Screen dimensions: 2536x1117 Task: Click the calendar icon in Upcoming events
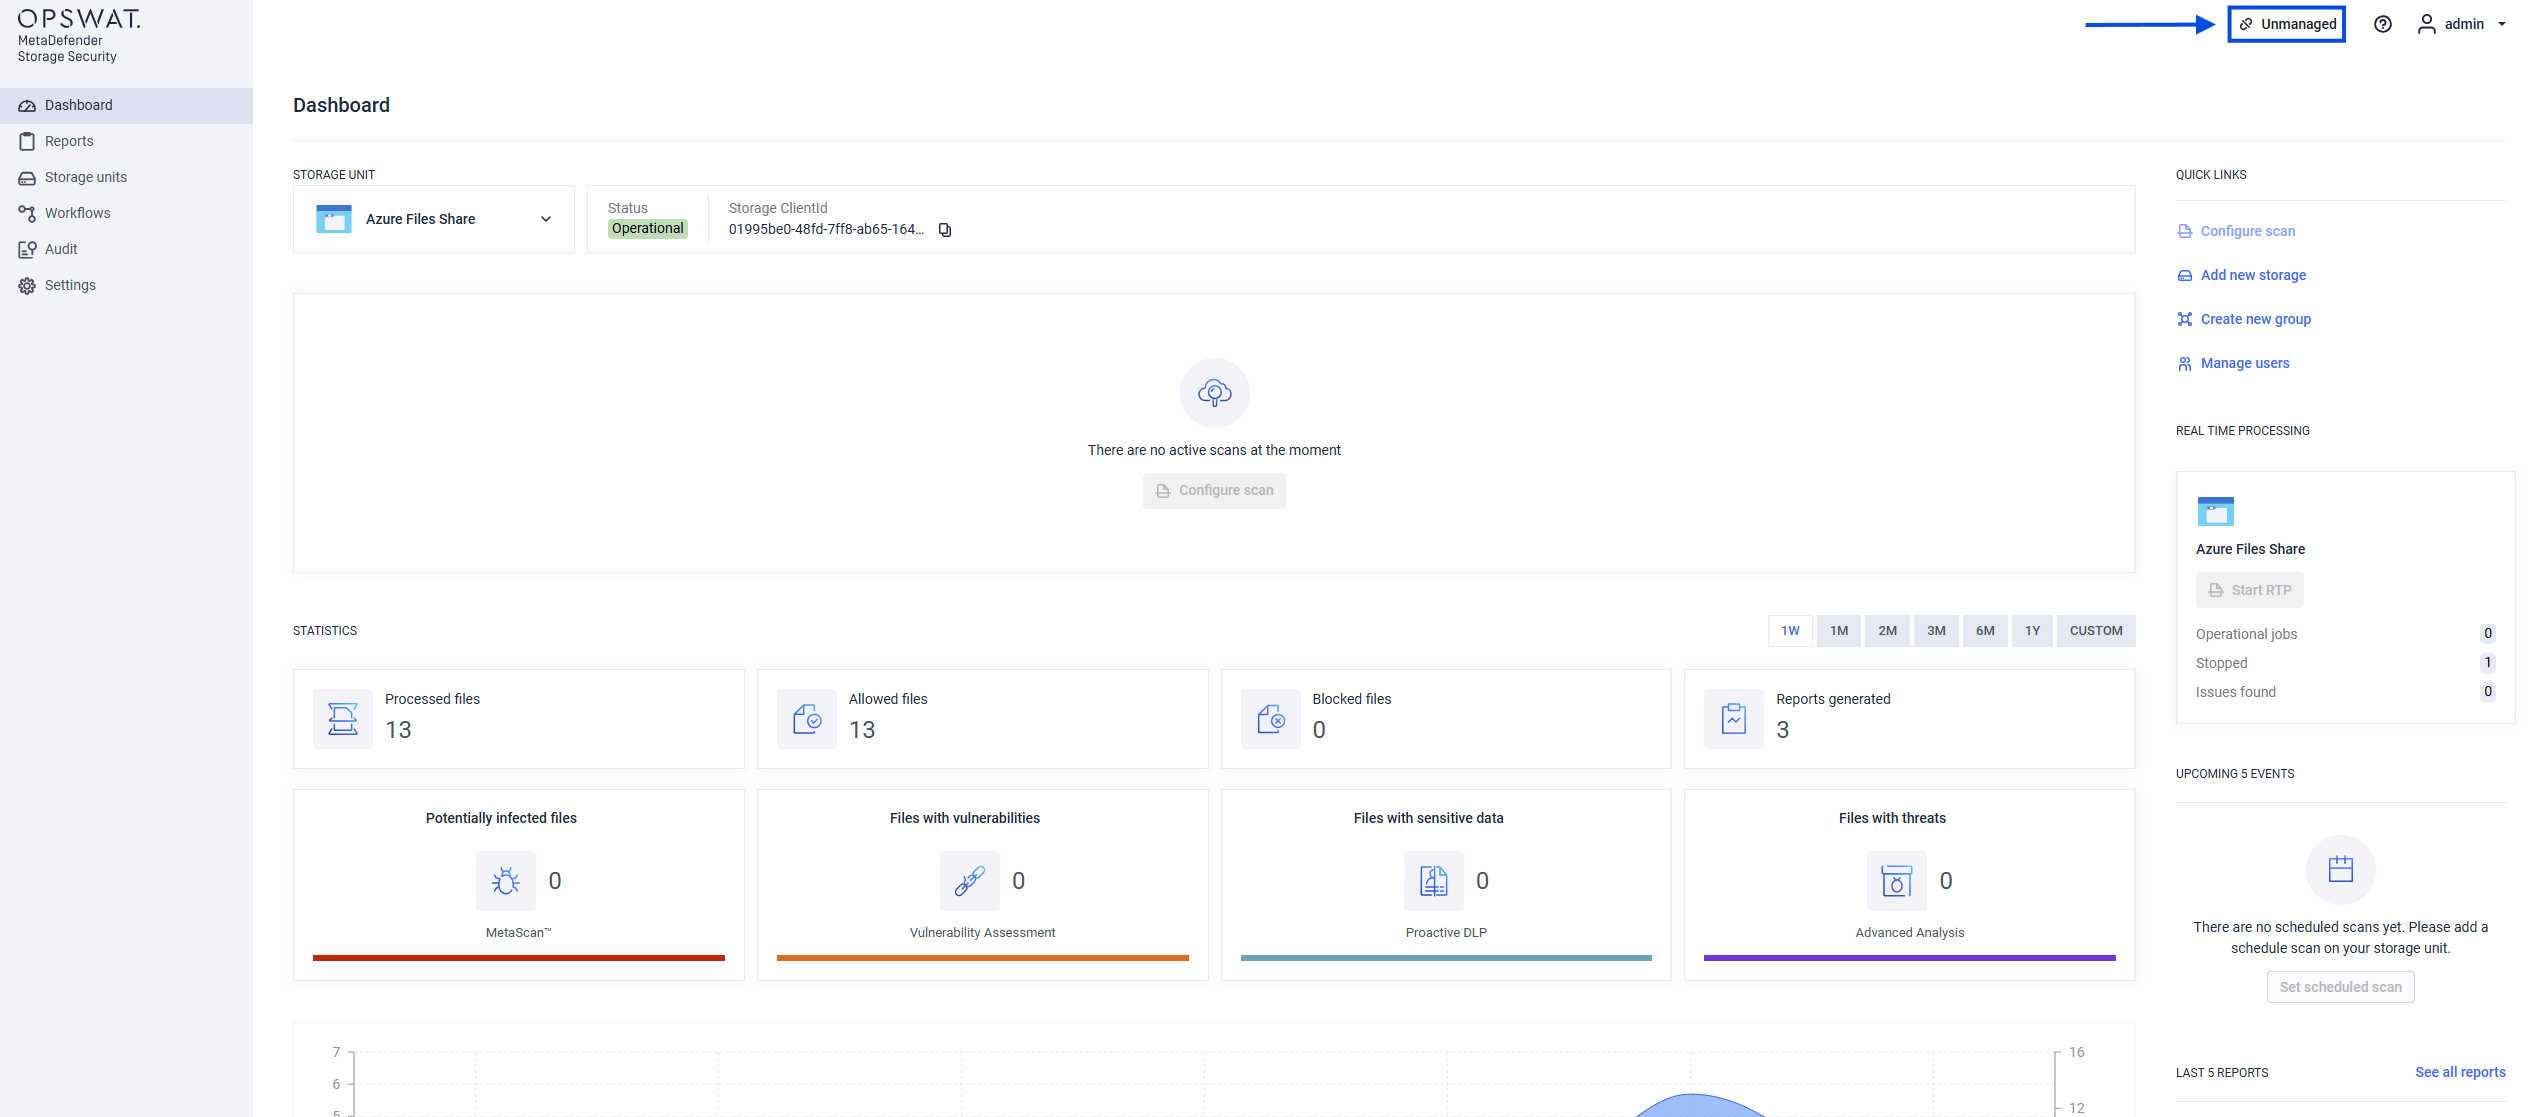click(x=2340, y=870)
